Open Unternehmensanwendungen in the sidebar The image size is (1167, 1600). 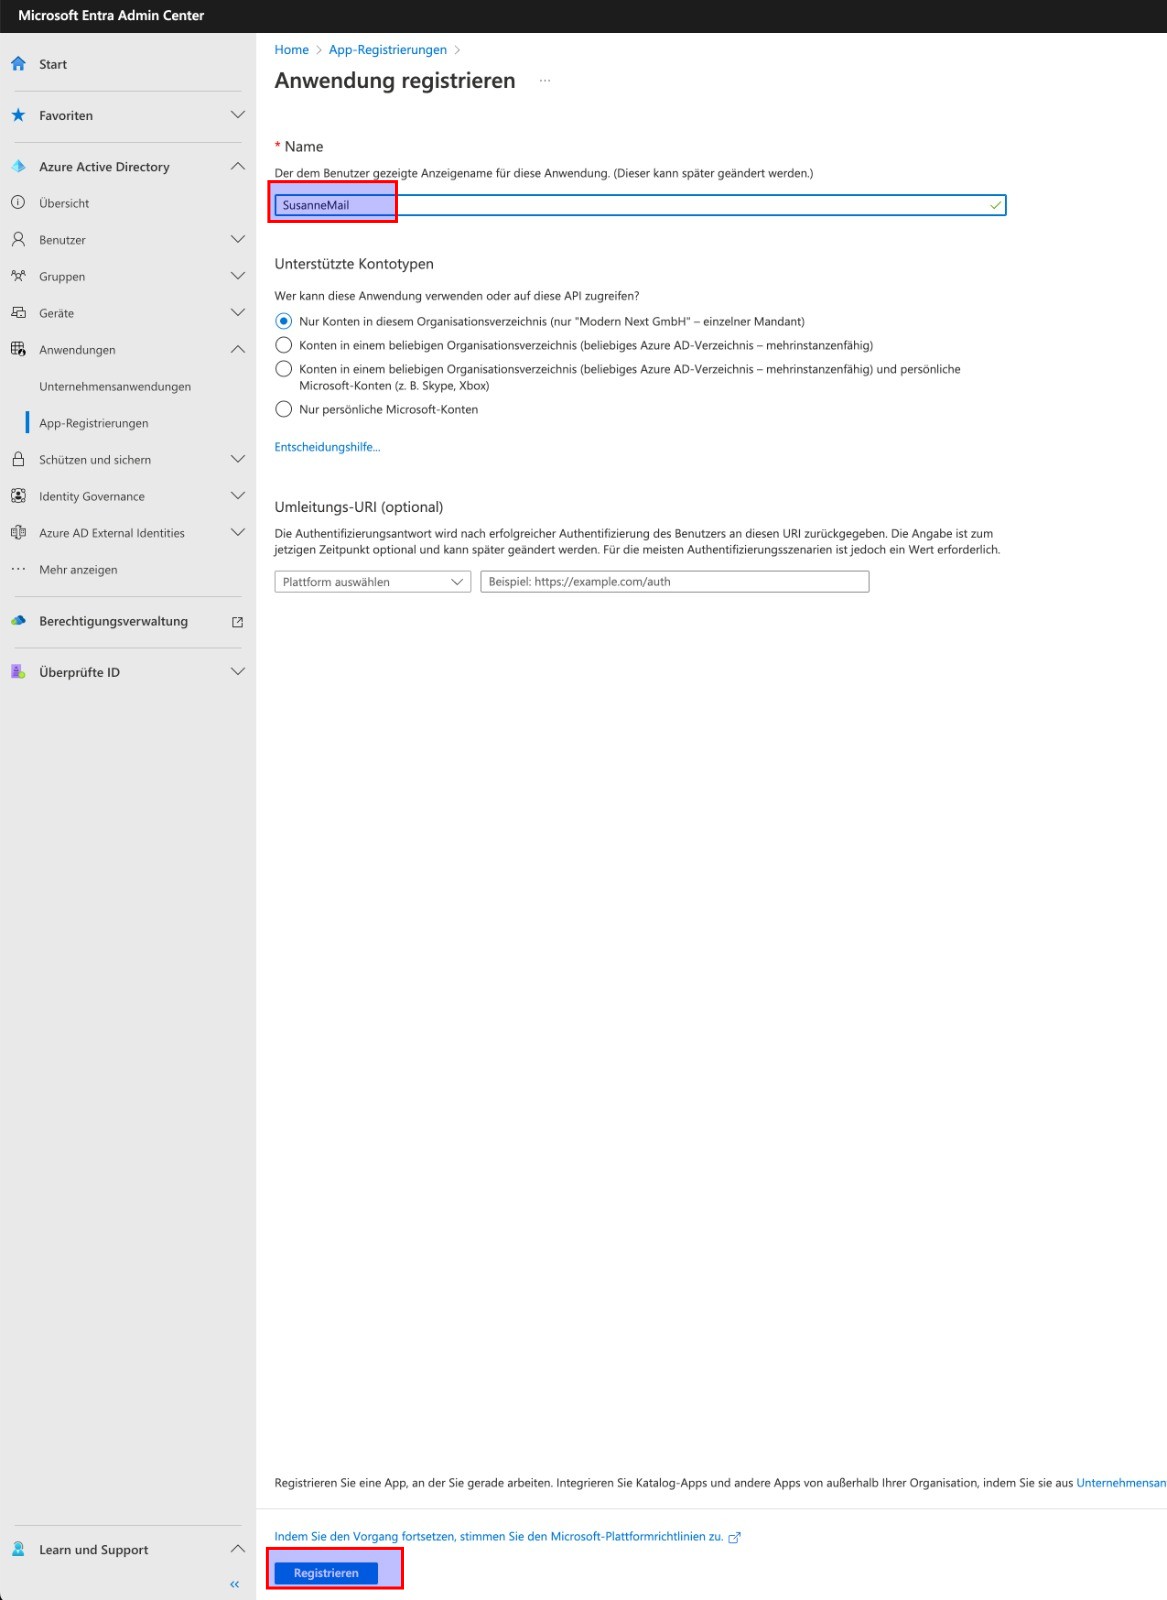(115, 387)
